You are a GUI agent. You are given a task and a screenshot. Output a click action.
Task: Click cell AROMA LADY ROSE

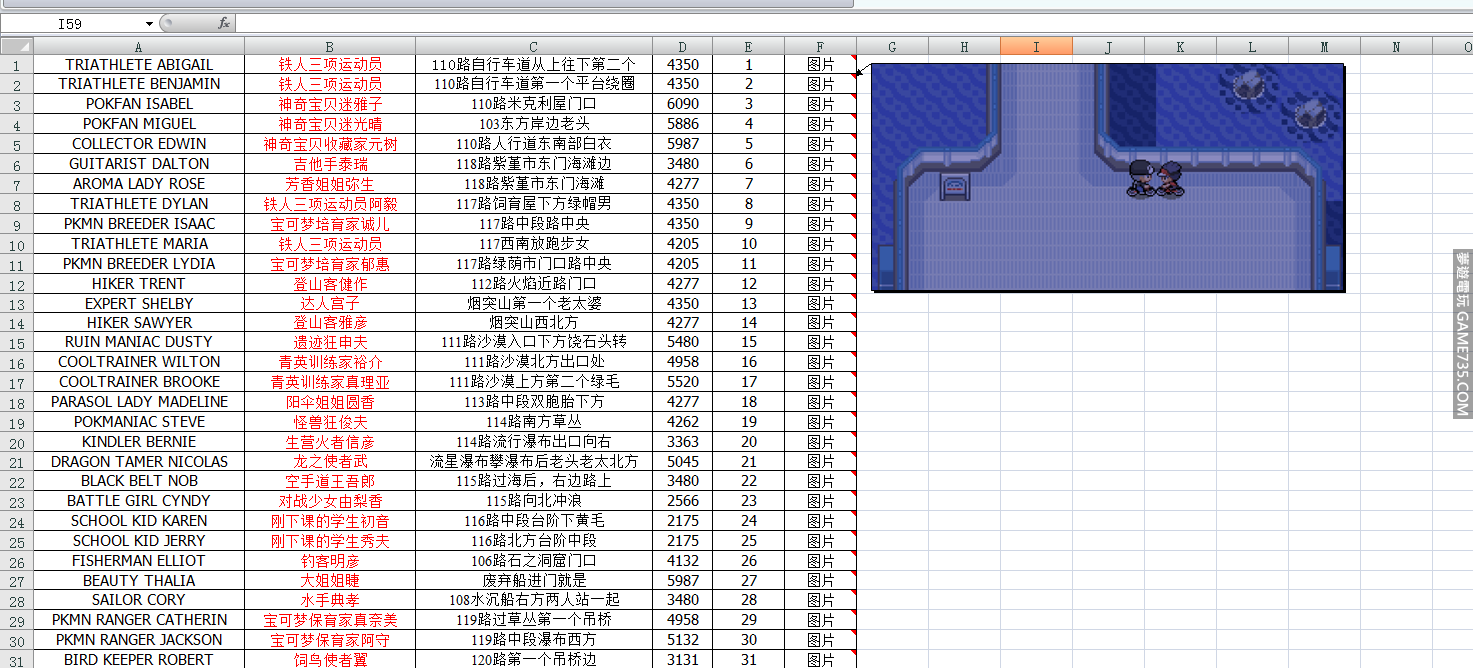[139, 184]
